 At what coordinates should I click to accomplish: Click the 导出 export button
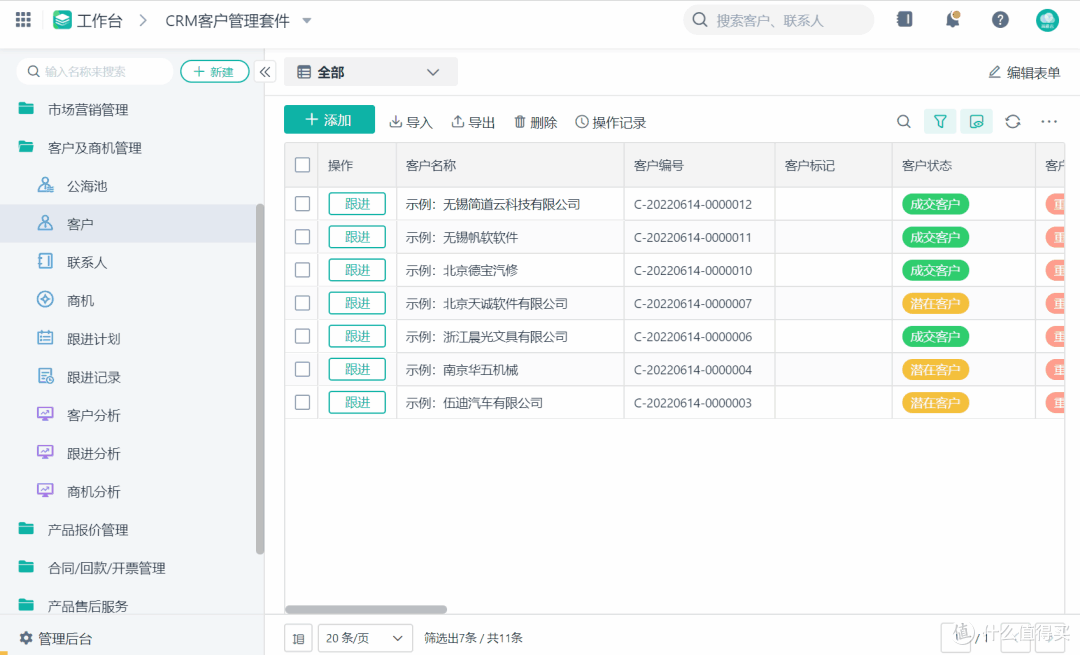pos(473,123)
